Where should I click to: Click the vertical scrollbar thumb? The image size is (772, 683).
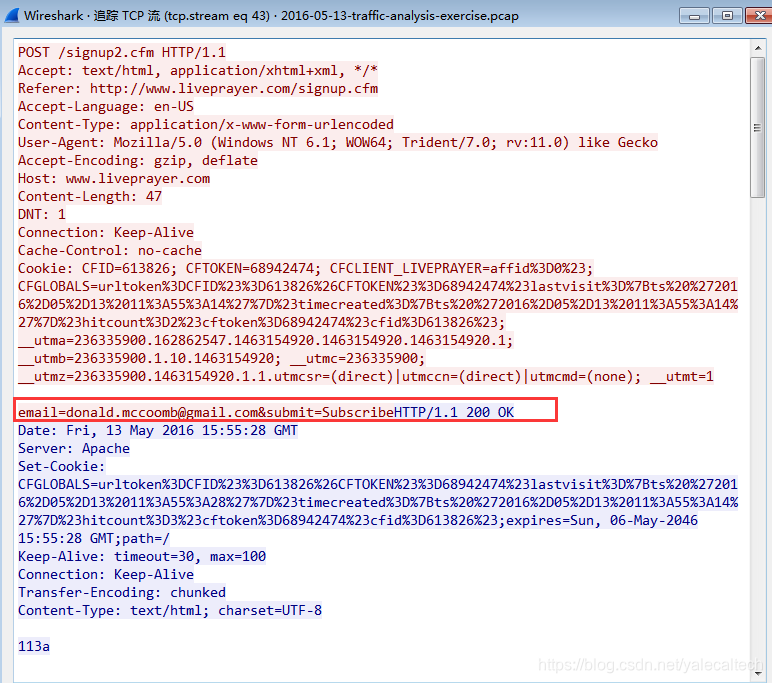(x=758, y=128)
